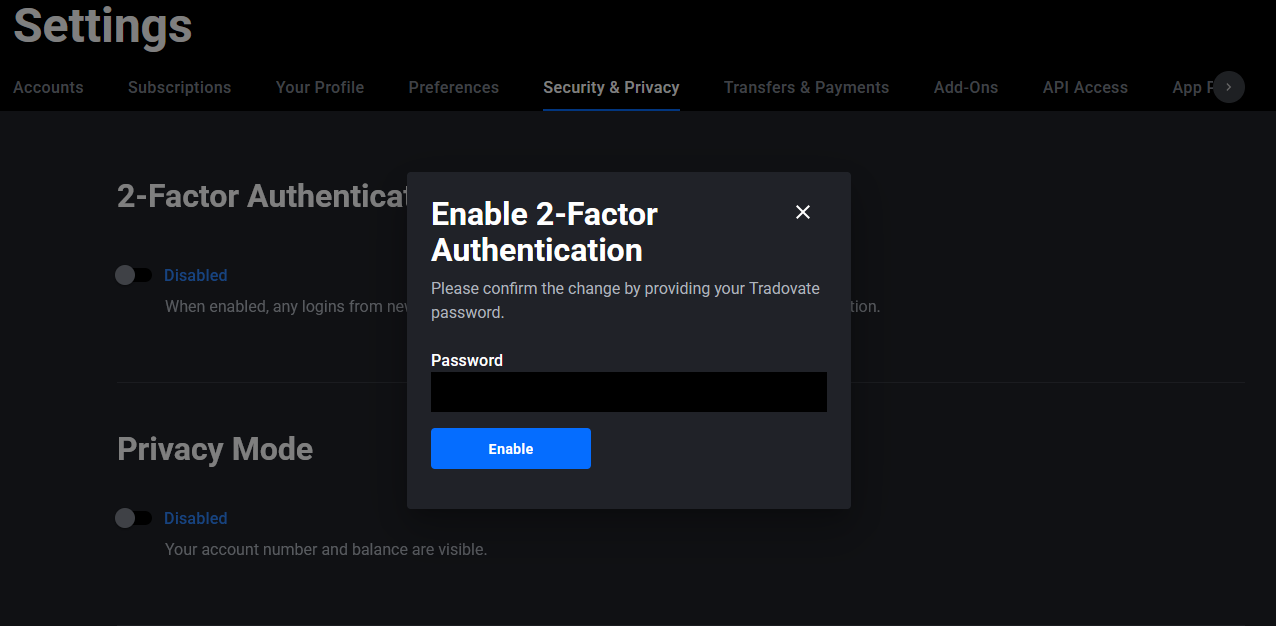1276x626 pixels.
Task: Click the Disabled label under 2-Factor Authentication
Action: pyautogui.click(x=195, y=275)
